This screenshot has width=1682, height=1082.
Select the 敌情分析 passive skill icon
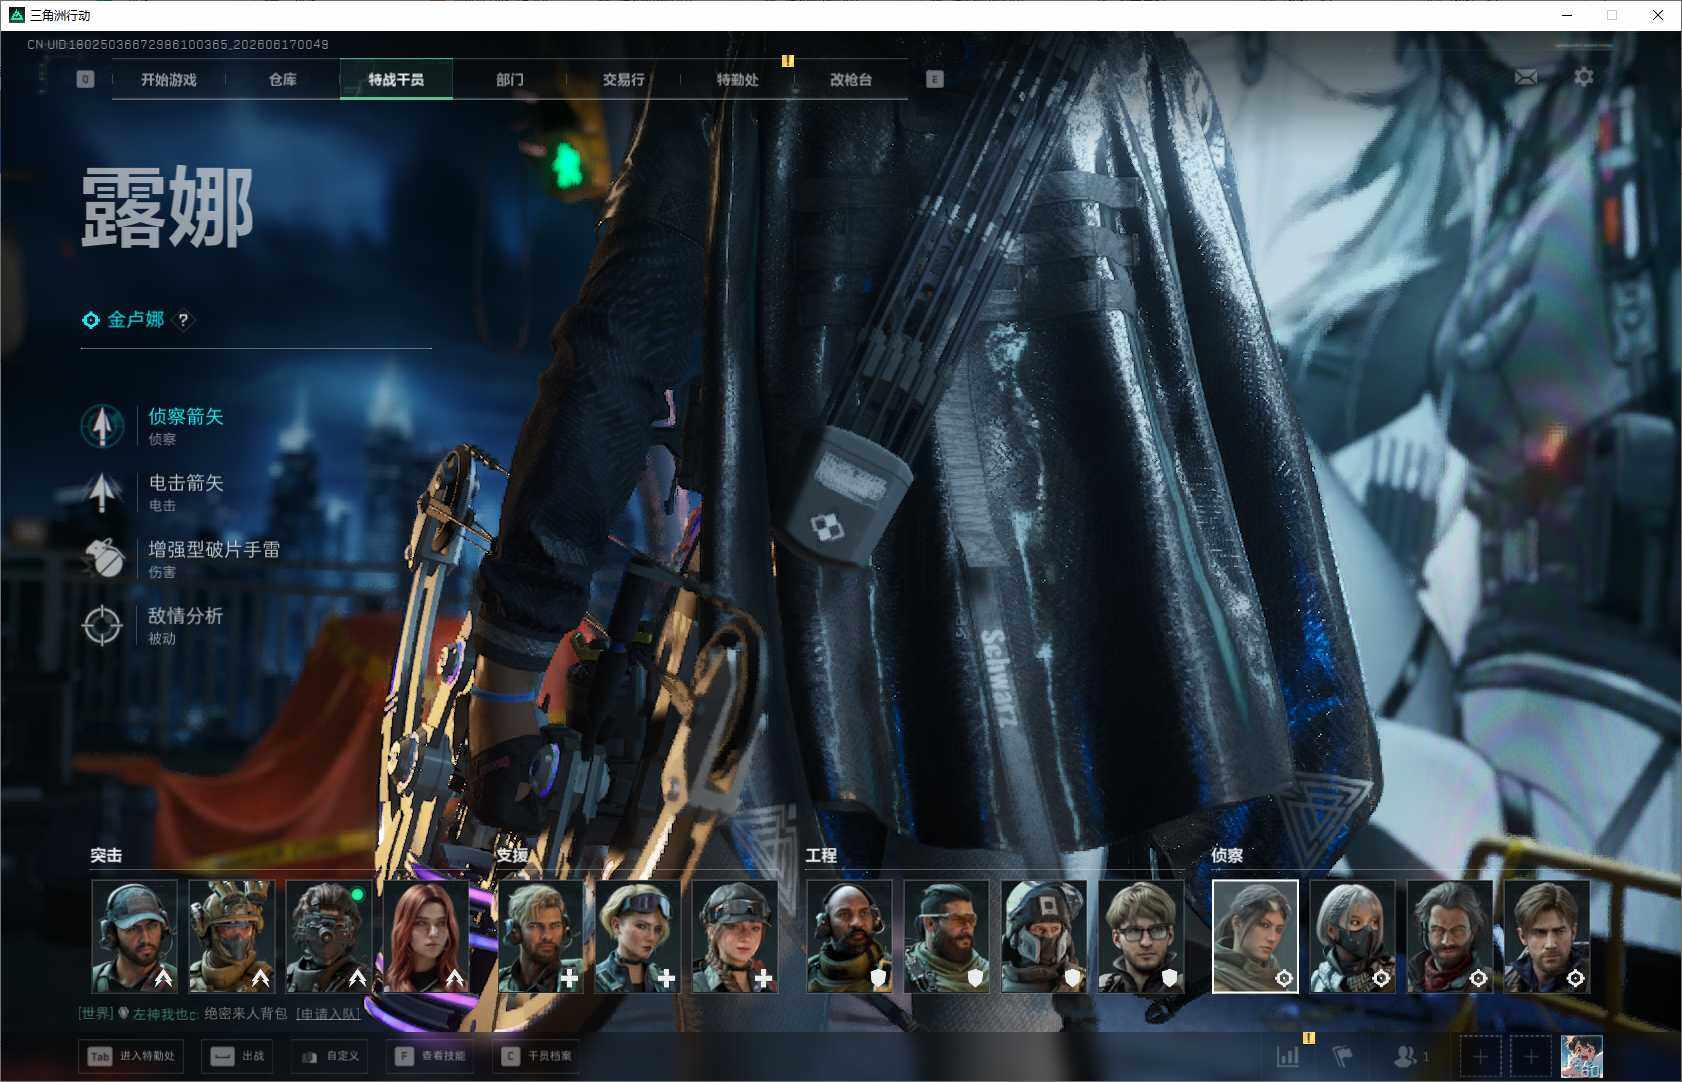click(x=102, y=625)
